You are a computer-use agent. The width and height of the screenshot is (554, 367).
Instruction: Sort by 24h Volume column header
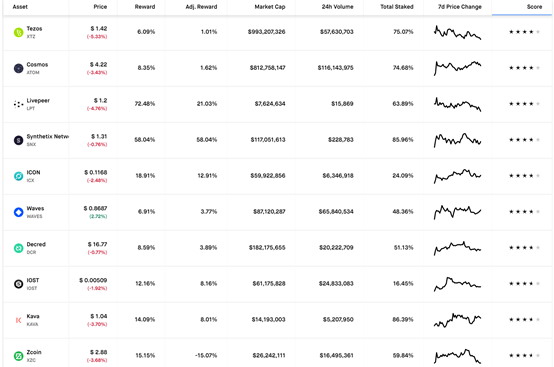pyautogui.click(x=337, y=7)
